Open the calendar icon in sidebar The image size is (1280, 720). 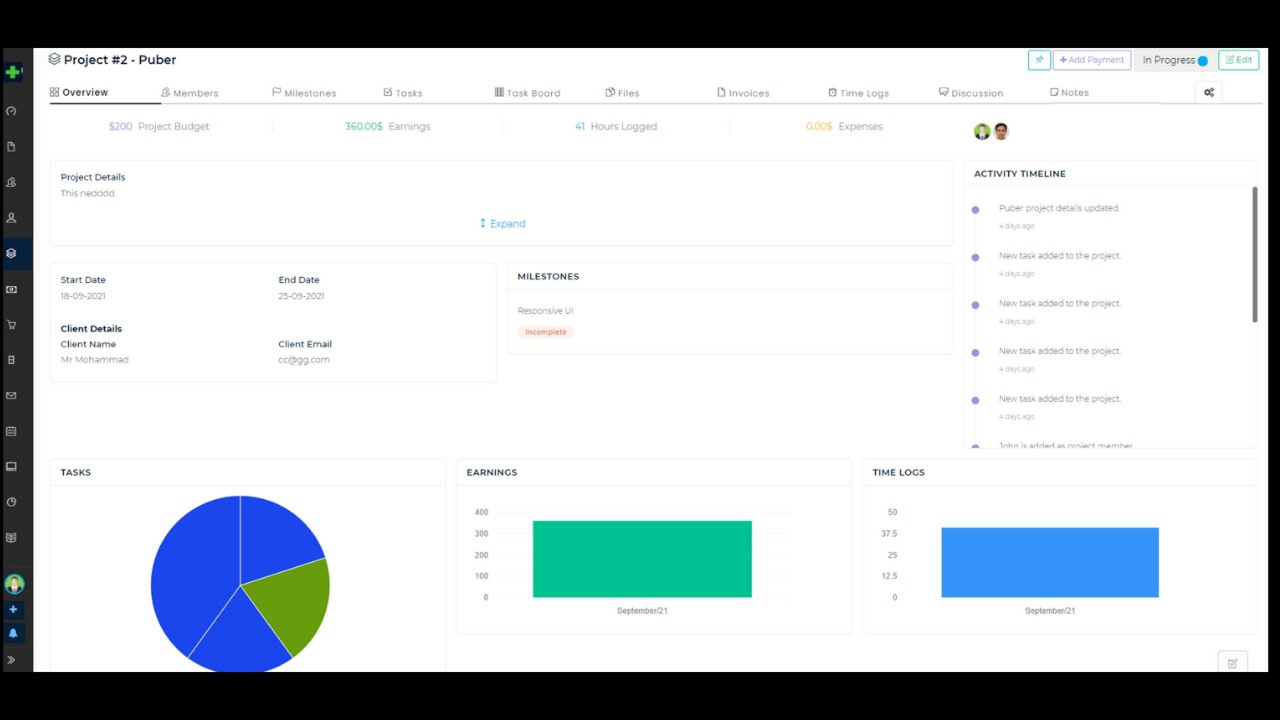11,432
